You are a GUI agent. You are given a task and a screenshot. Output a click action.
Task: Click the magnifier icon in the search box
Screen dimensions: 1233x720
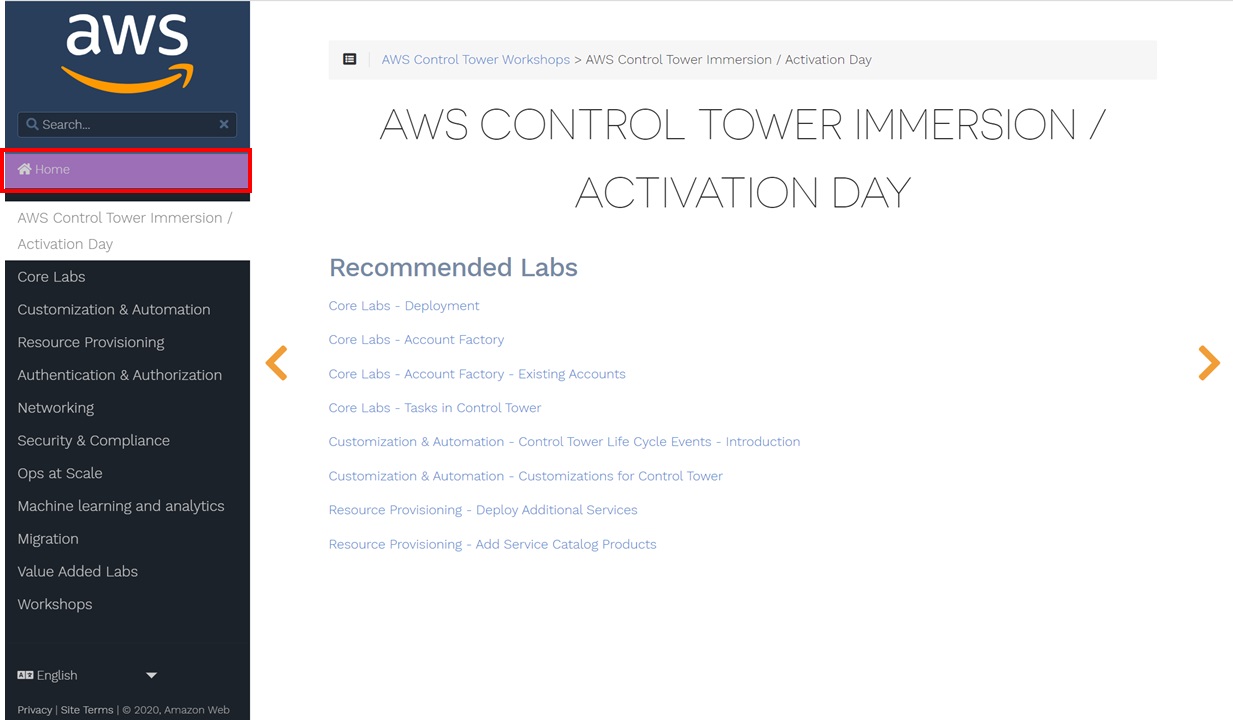(x=34, y=123)
